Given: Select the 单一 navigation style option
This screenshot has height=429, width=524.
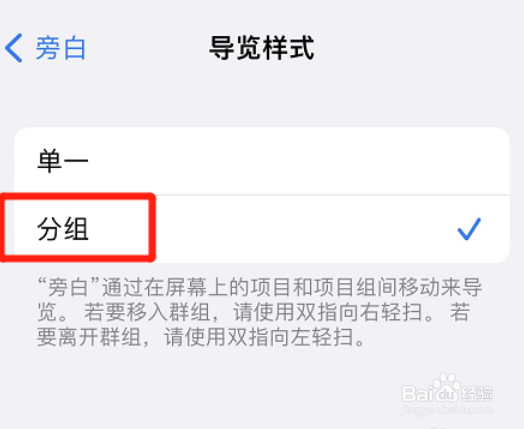Looking at the screenshot, I should [x=262, y=161].
